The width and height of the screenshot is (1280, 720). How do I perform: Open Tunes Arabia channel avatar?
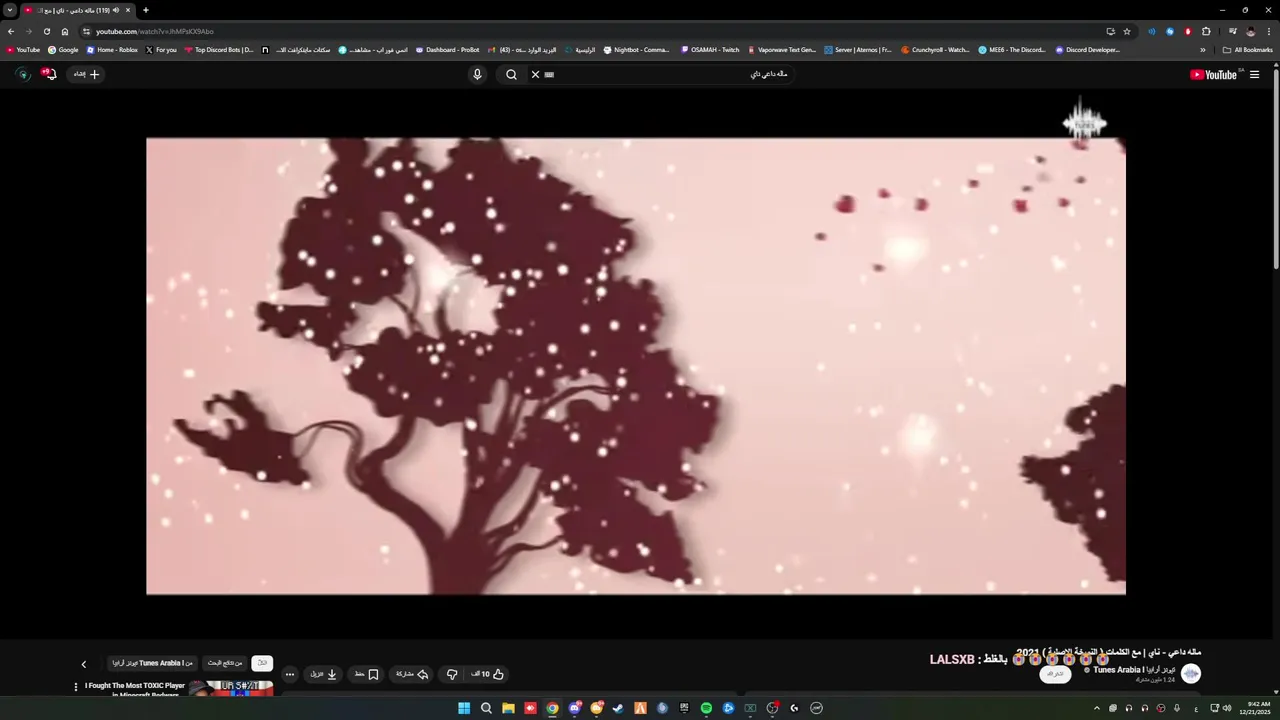point(1190,674)
